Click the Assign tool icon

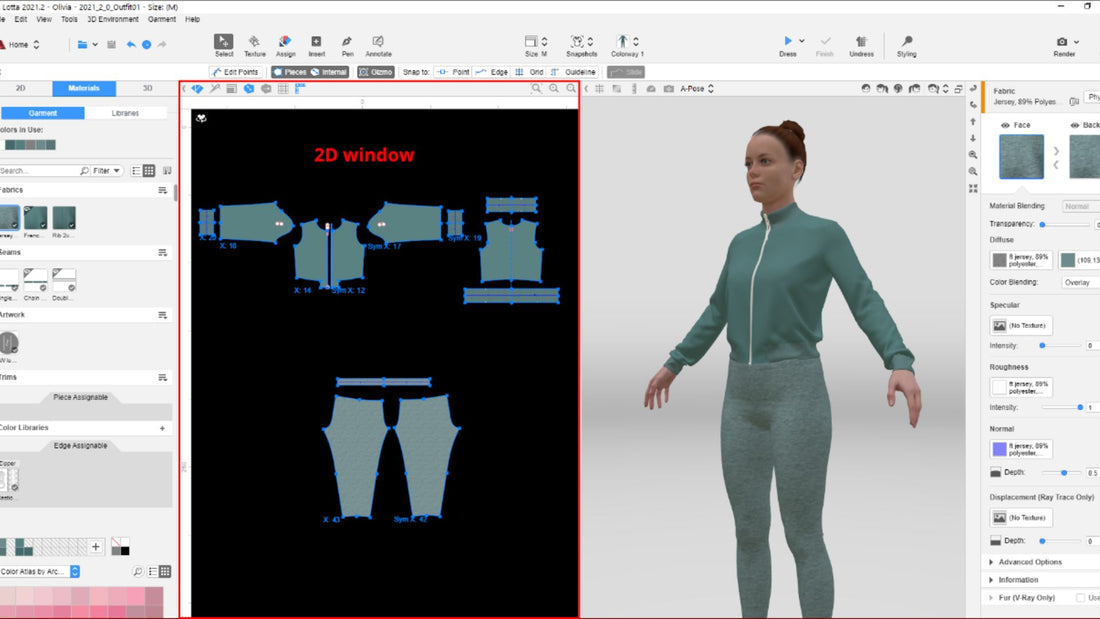coord(285,42)
